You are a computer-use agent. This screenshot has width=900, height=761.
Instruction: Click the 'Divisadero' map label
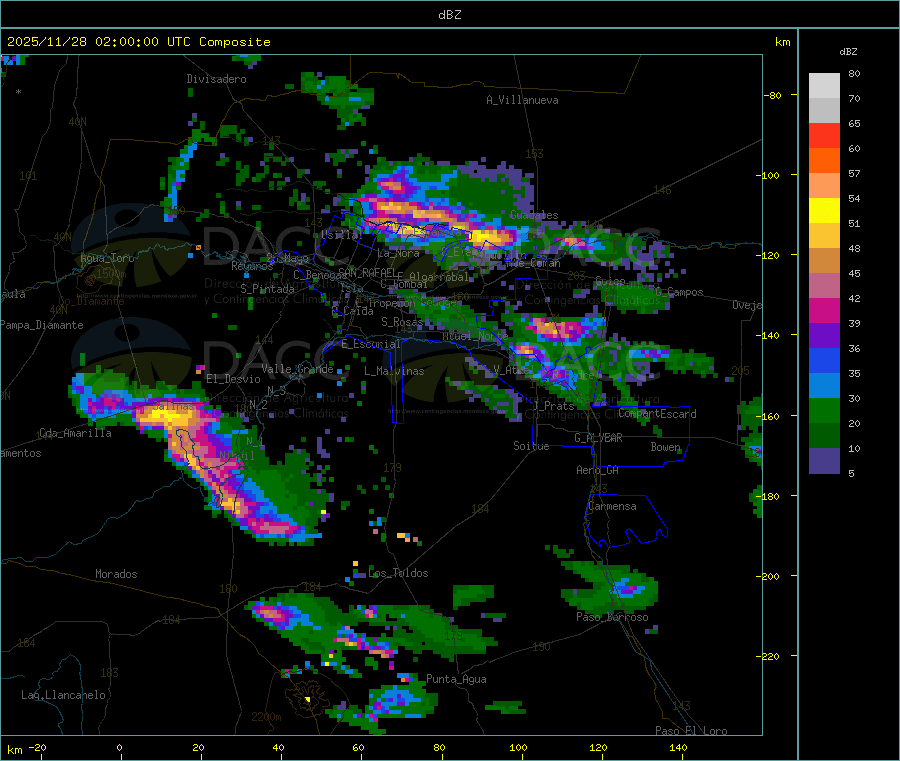(x=216, y=79)
